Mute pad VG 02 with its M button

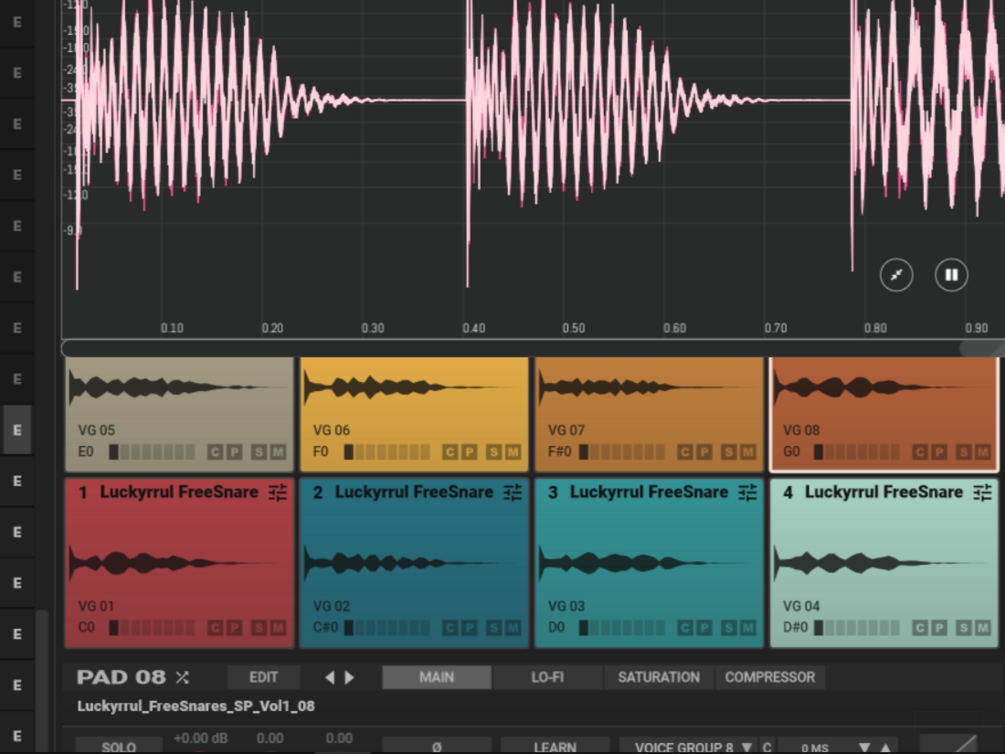(513, 628)
